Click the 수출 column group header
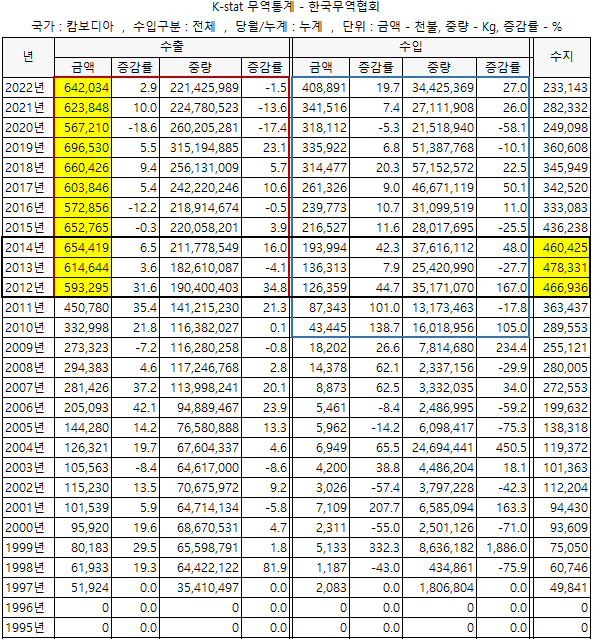The image size is (593, 639). pos(172,47)
